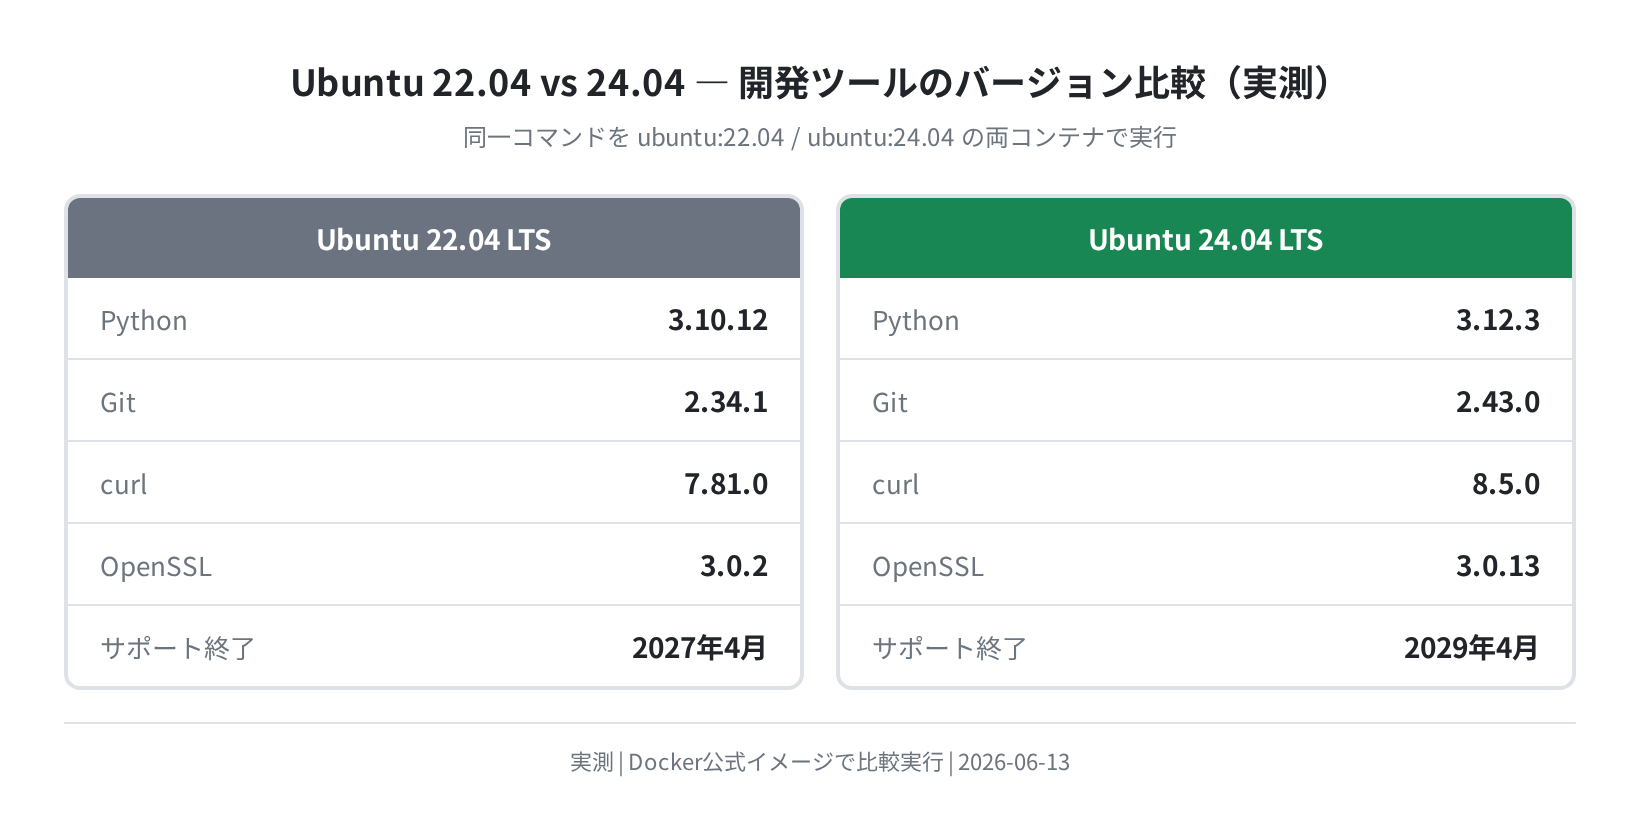Click support end date 2027年4月
The height and width of the screenshot is (818, 1640).
coord(700,648)
